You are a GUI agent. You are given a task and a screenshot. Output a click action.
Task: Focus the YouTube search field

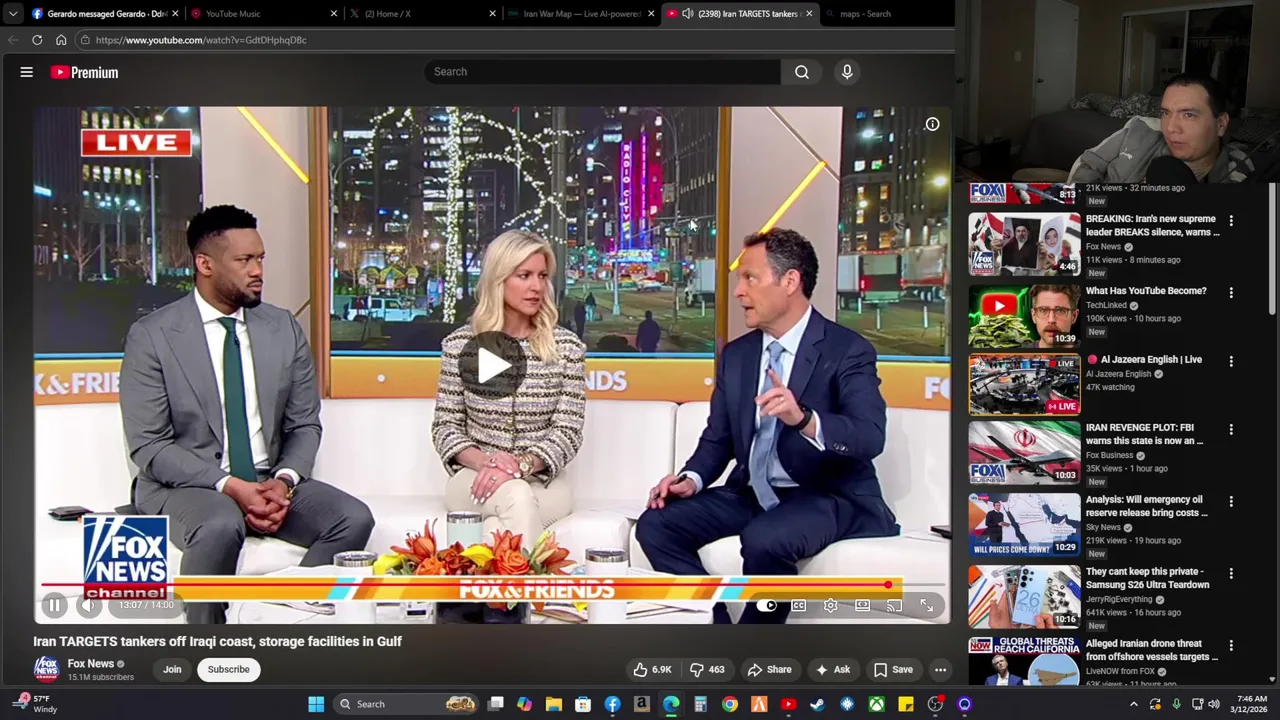click(x=603, y=72)
